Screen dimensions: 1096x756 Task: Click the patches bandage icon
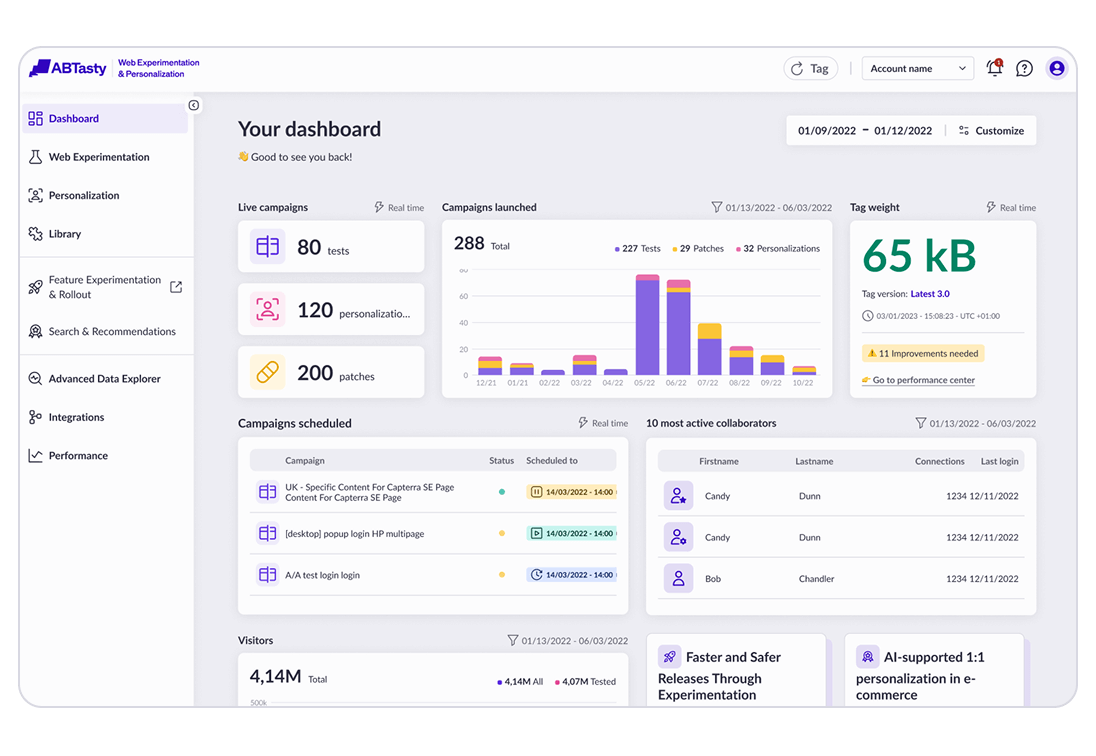click(x=268, y=372)
